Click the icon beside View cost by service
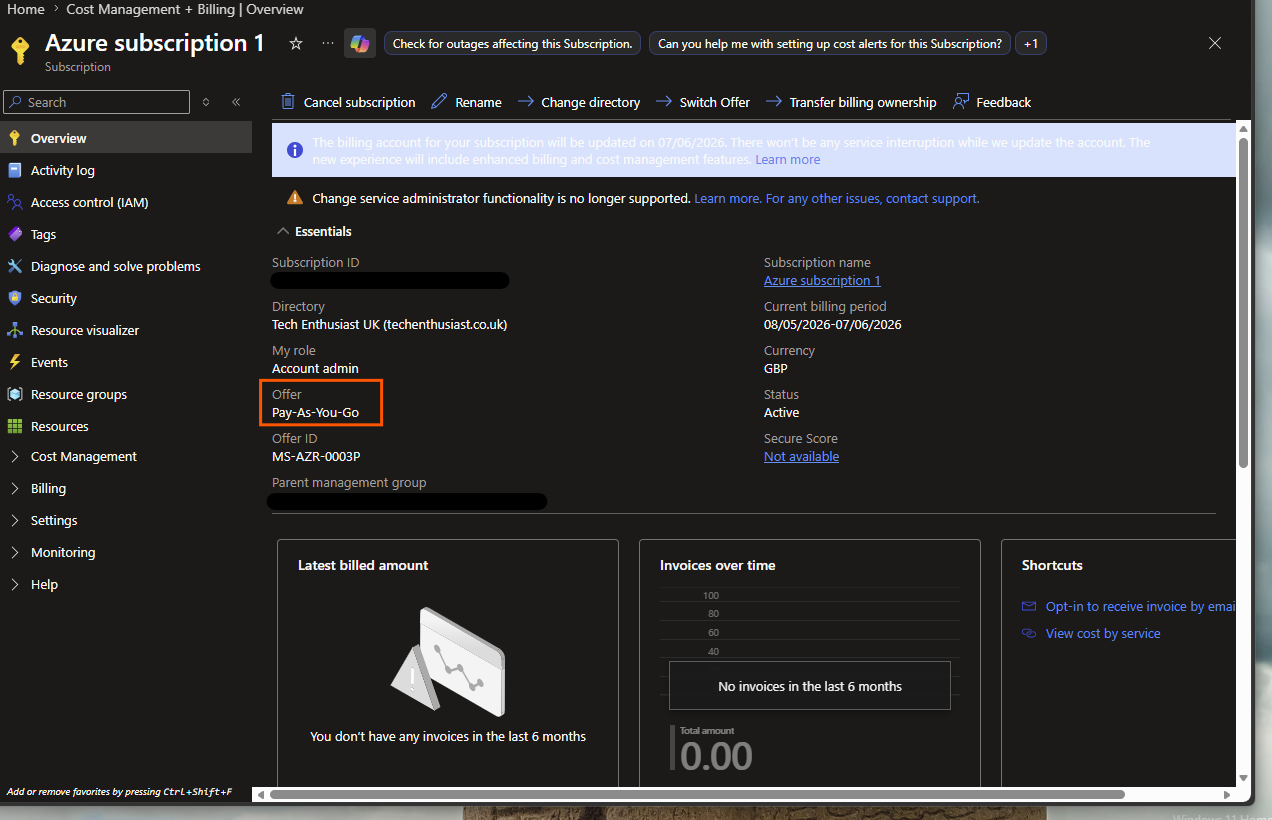Screen dimensions: 1272x820 pos(1029,633)
